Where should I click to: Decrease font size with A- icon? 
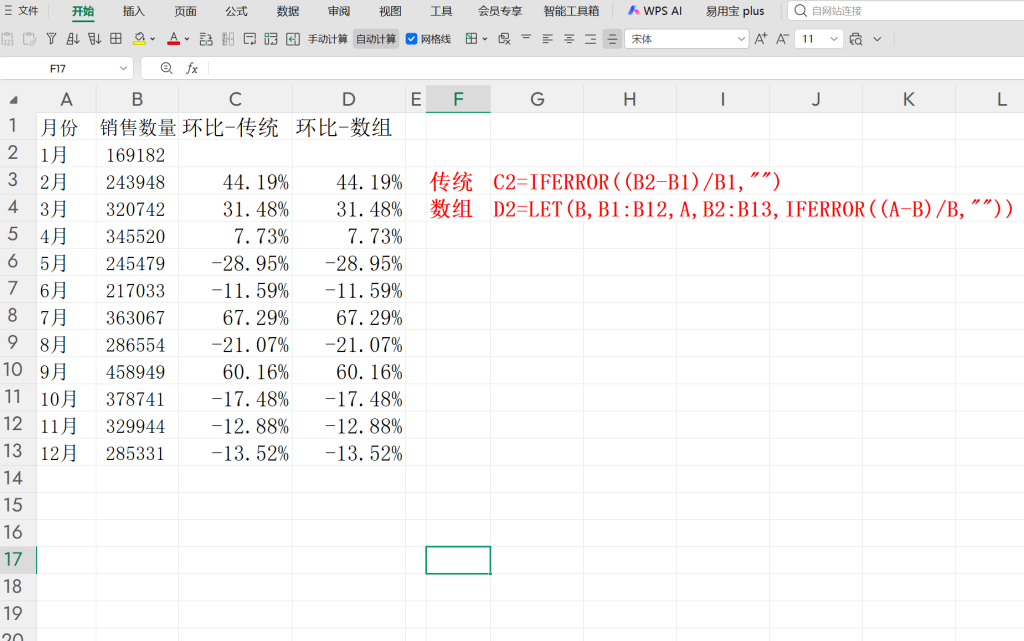[x=782, y=39]
